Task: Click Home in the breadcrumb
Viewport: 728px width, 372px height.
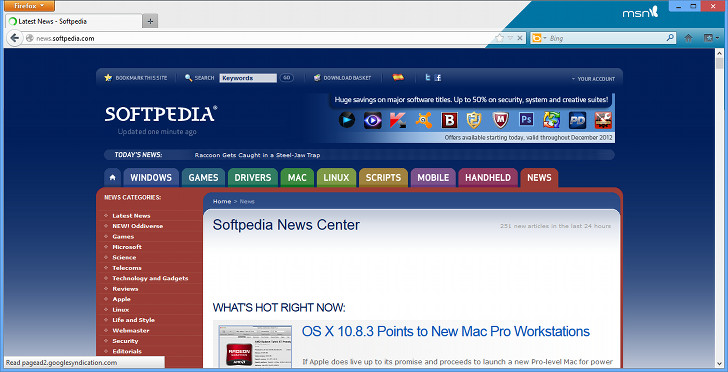Action: pyautogui.click(x=222, y=201)
